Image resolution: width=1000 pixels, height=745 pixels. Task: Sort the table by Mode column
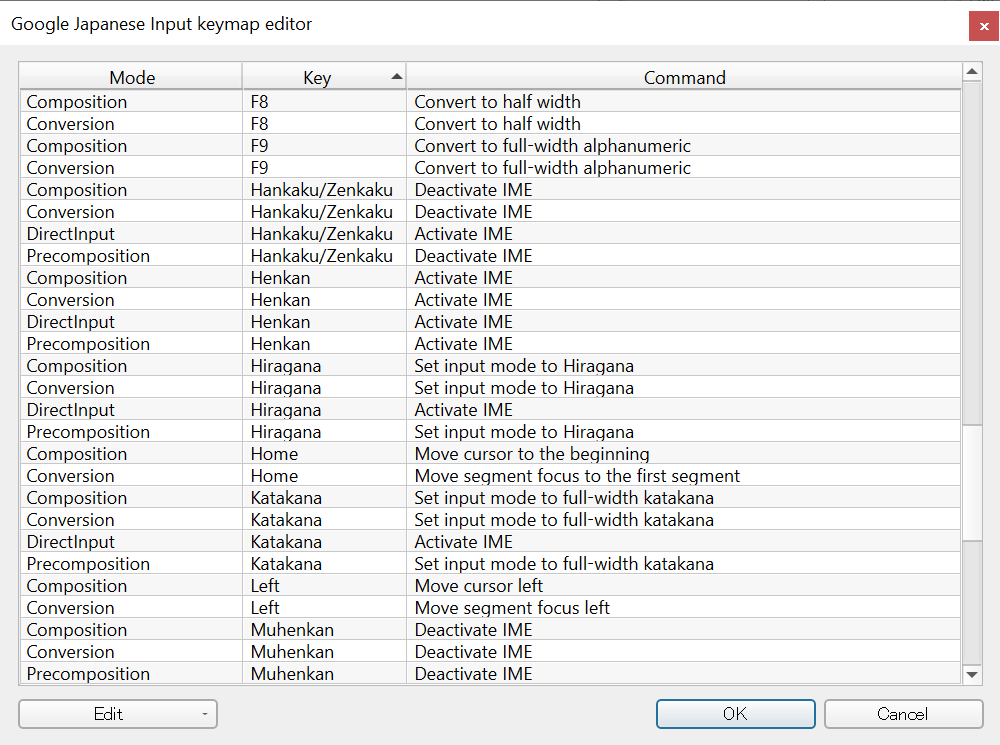pos(131,77)
